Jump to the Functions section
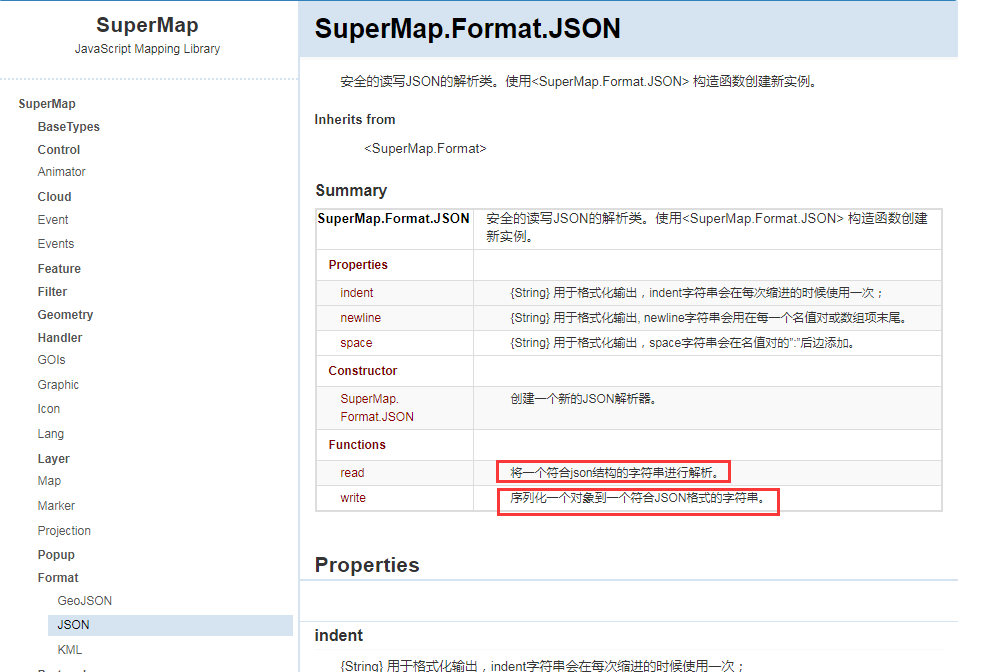Image resolution: width=983 pixels, height=672 pixels. pos(357,445)
